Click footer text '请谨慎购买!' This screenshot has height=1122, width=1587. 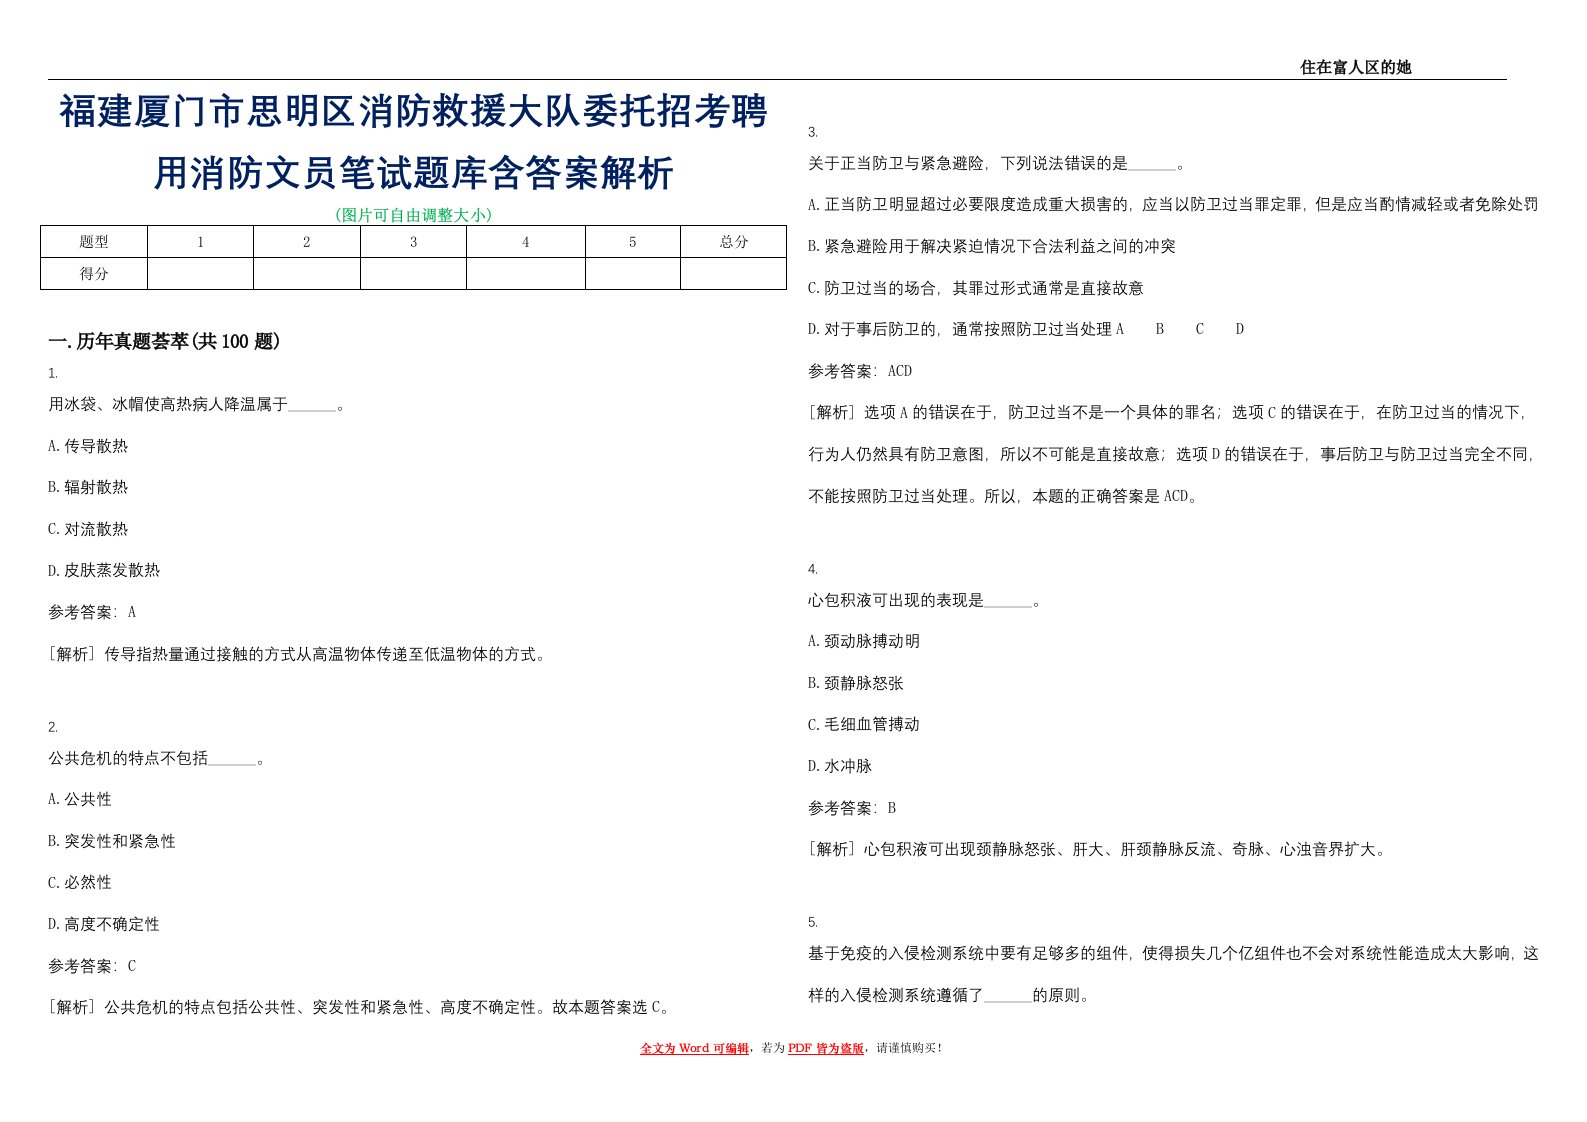pos(909,1048)
